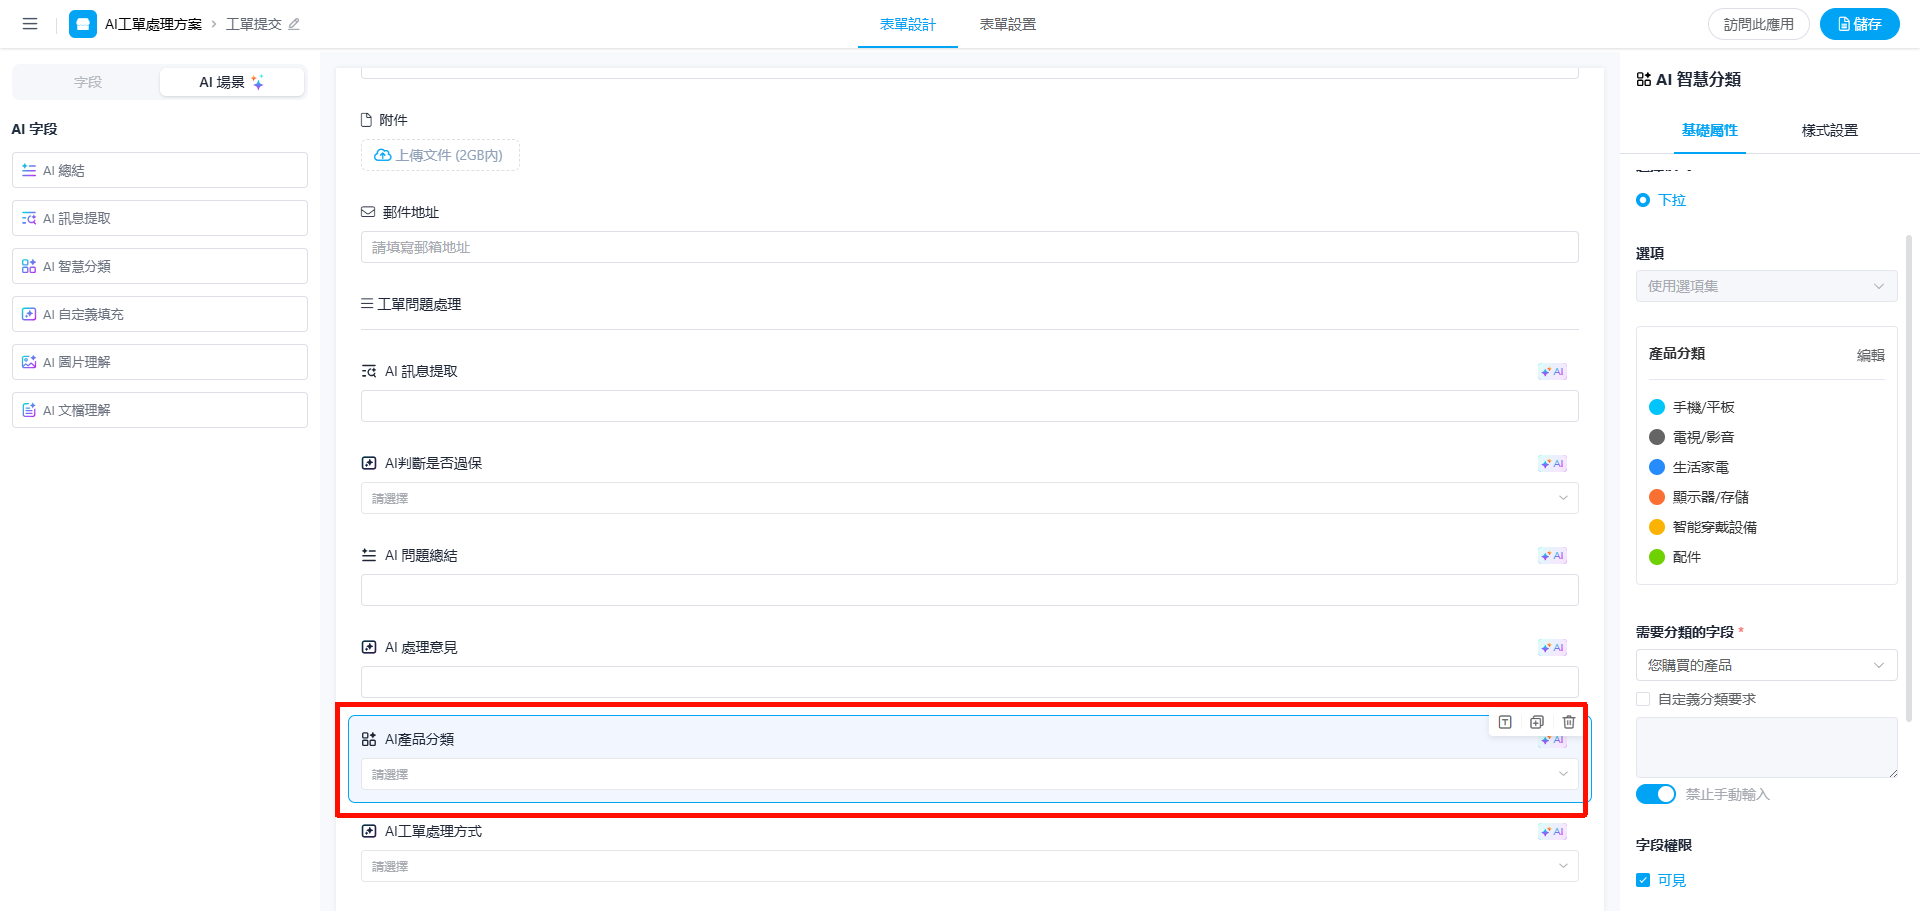This screenshot has width=1920, height=911.
Task: Expand the 您購買的產品 field dropdown
Action: coord(1765,665)
